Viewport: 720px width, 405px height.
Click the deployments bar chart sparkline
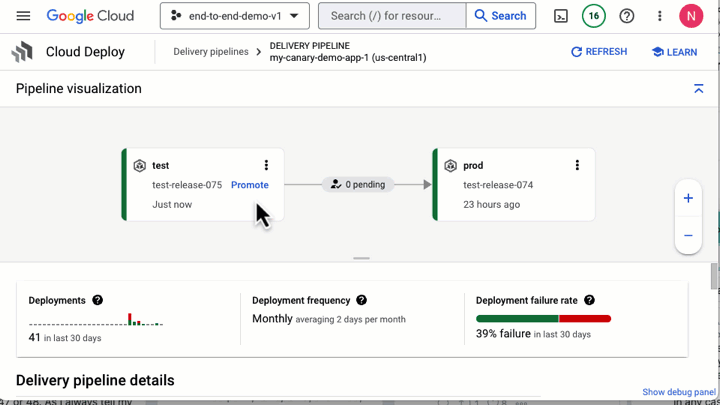[96, 320]
